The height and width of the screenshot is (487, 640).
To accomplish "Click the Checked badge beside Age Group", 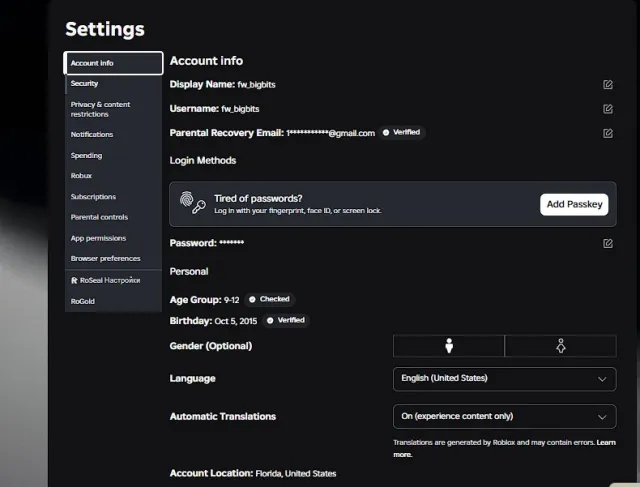I will click(269, 299).
